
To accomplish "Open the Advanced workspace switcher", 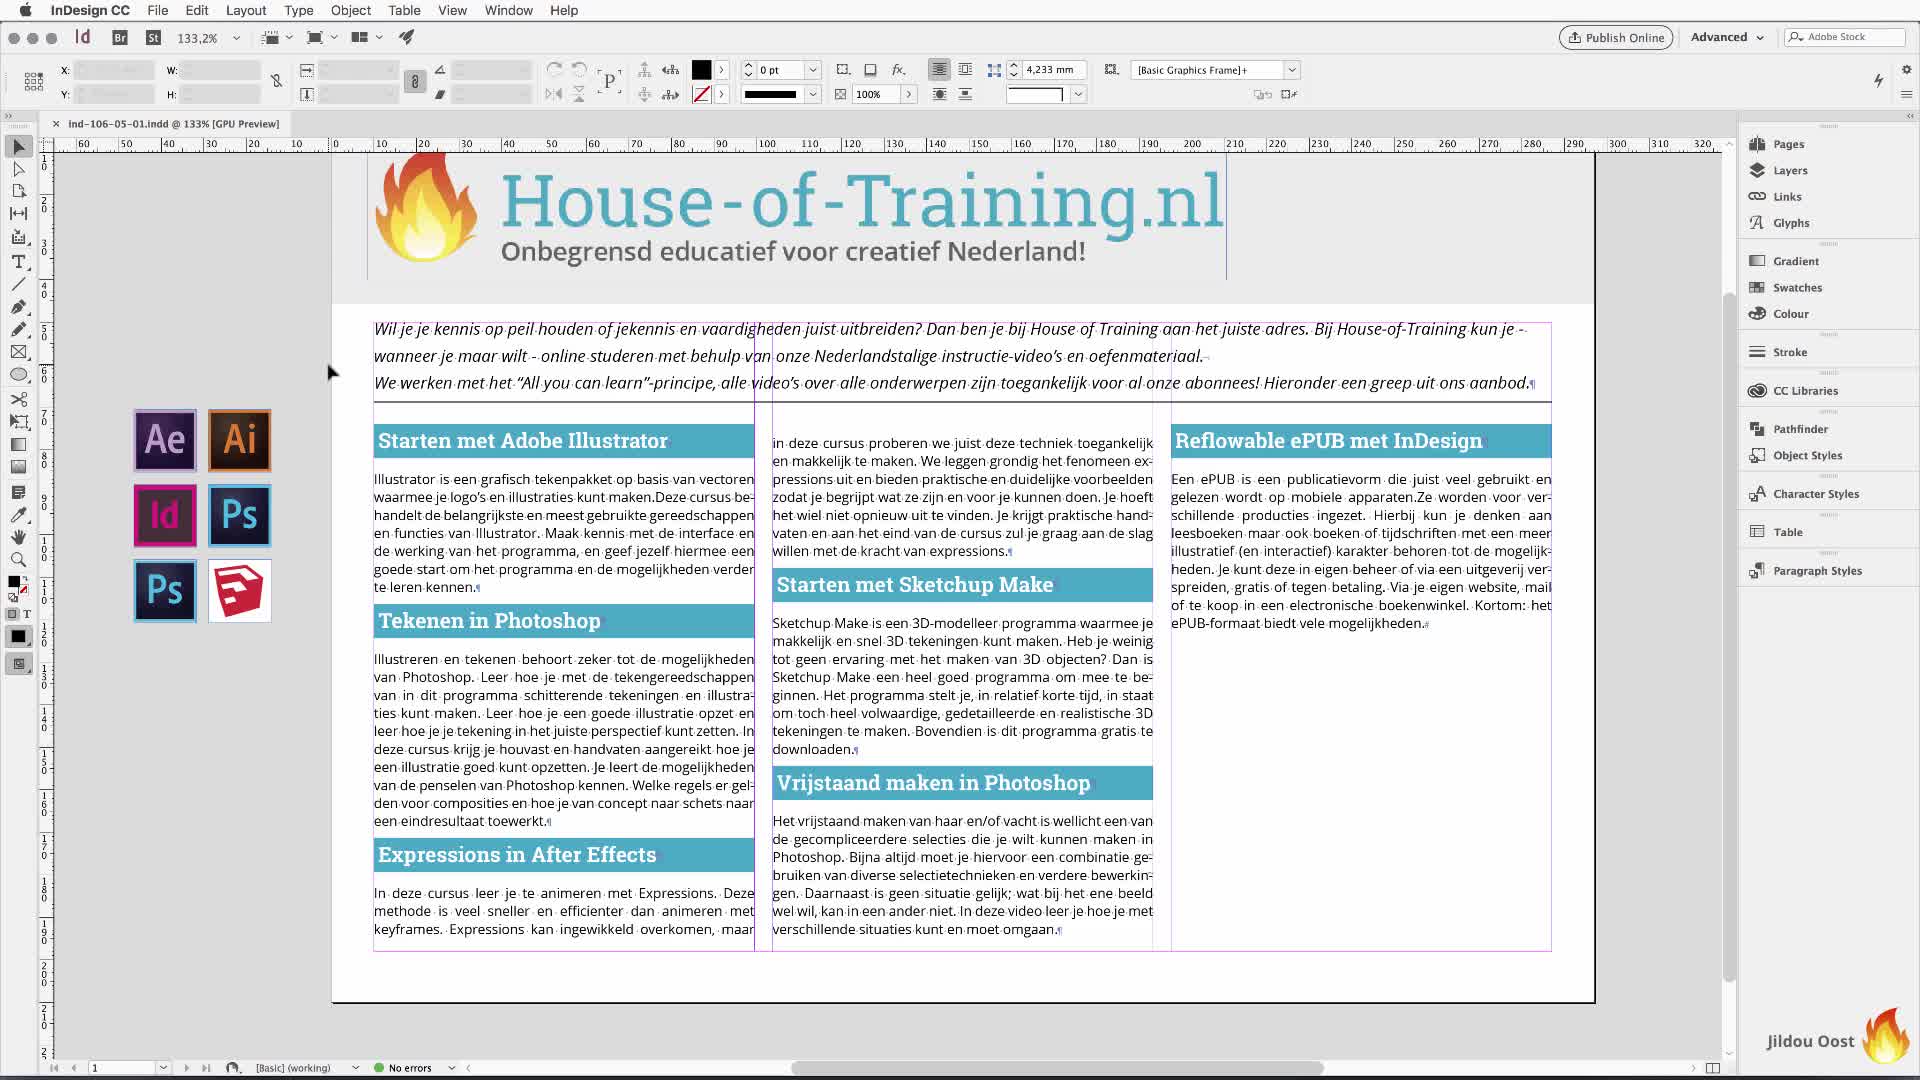I will 1727,38.
